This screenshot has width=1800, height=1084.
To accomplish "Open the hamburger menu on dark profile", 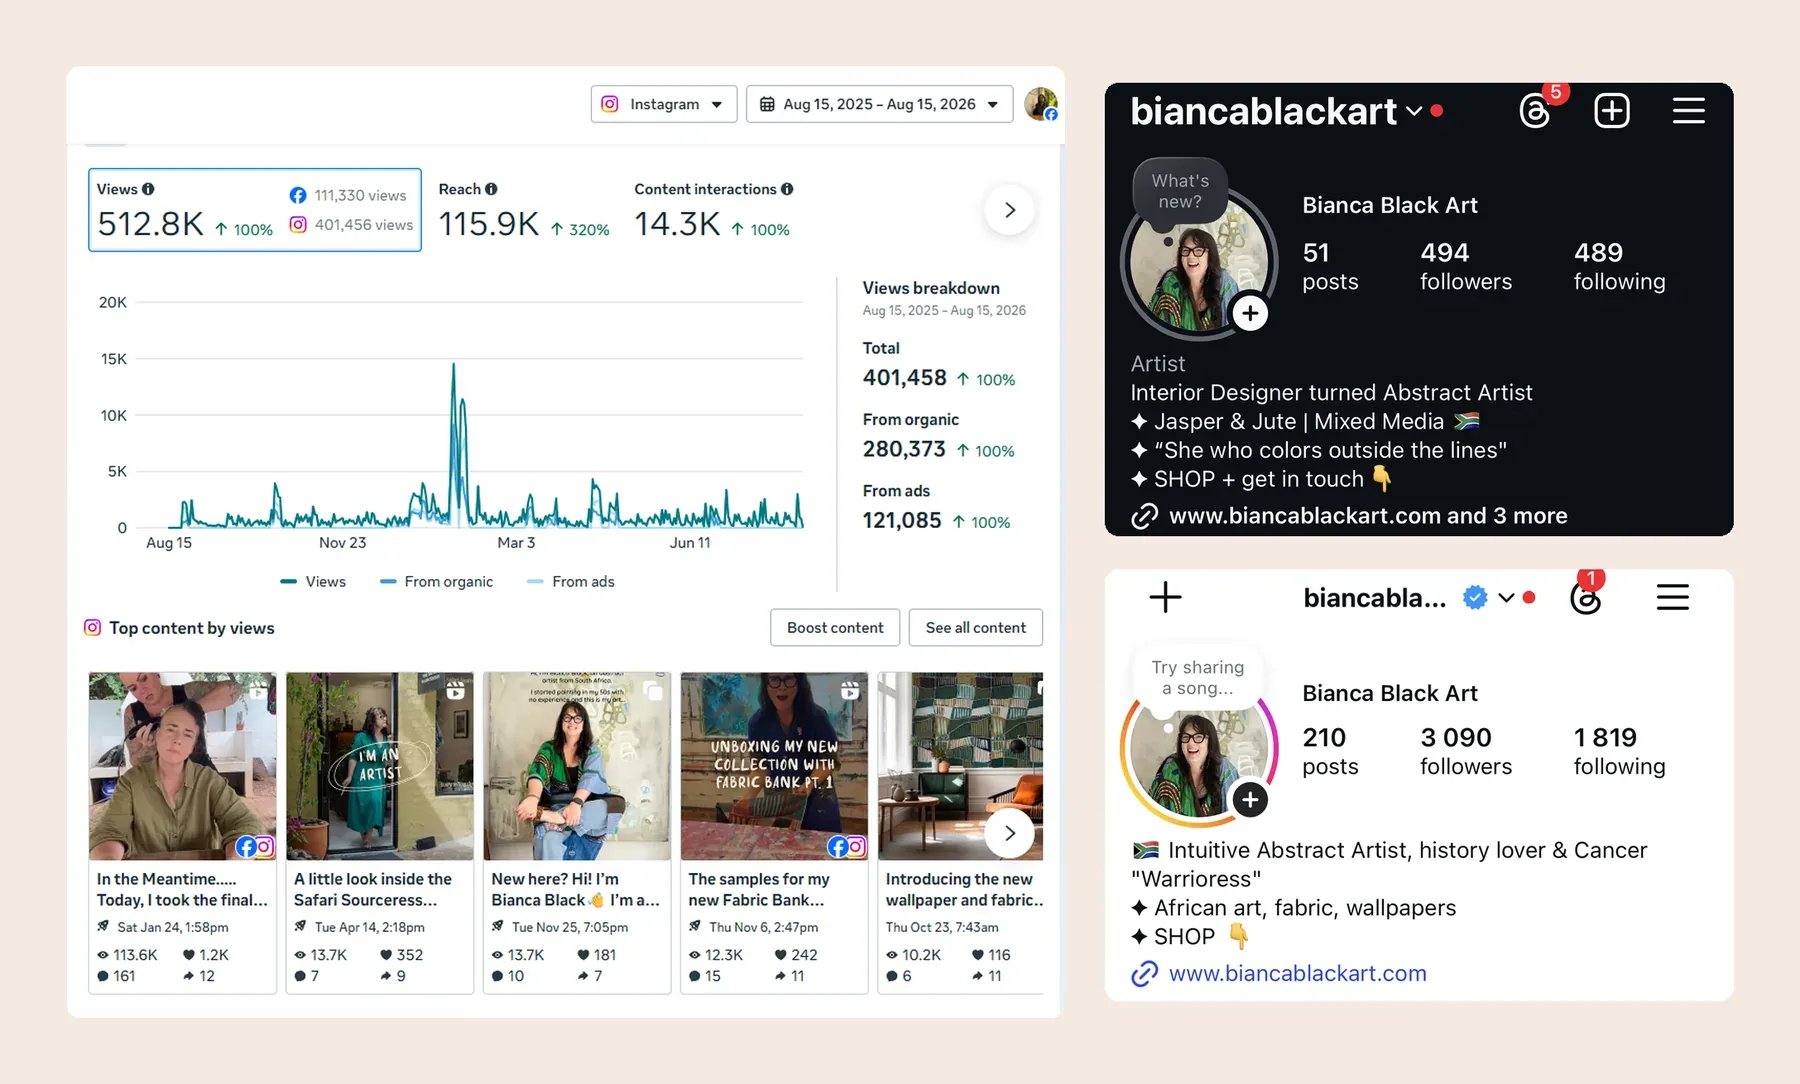I will pos(1688,111).
